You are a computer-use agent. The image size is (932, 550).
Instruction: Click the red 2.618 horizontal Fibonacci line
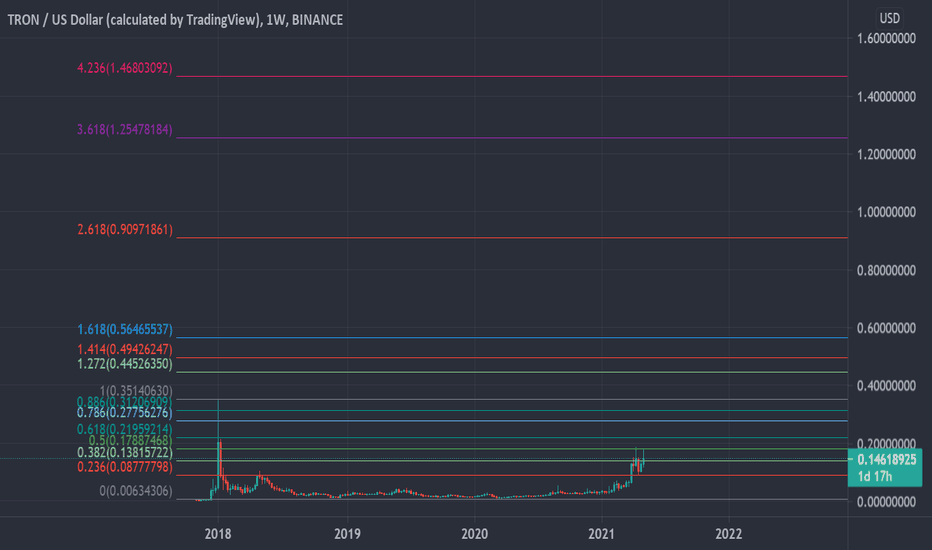tap(512, 238)
